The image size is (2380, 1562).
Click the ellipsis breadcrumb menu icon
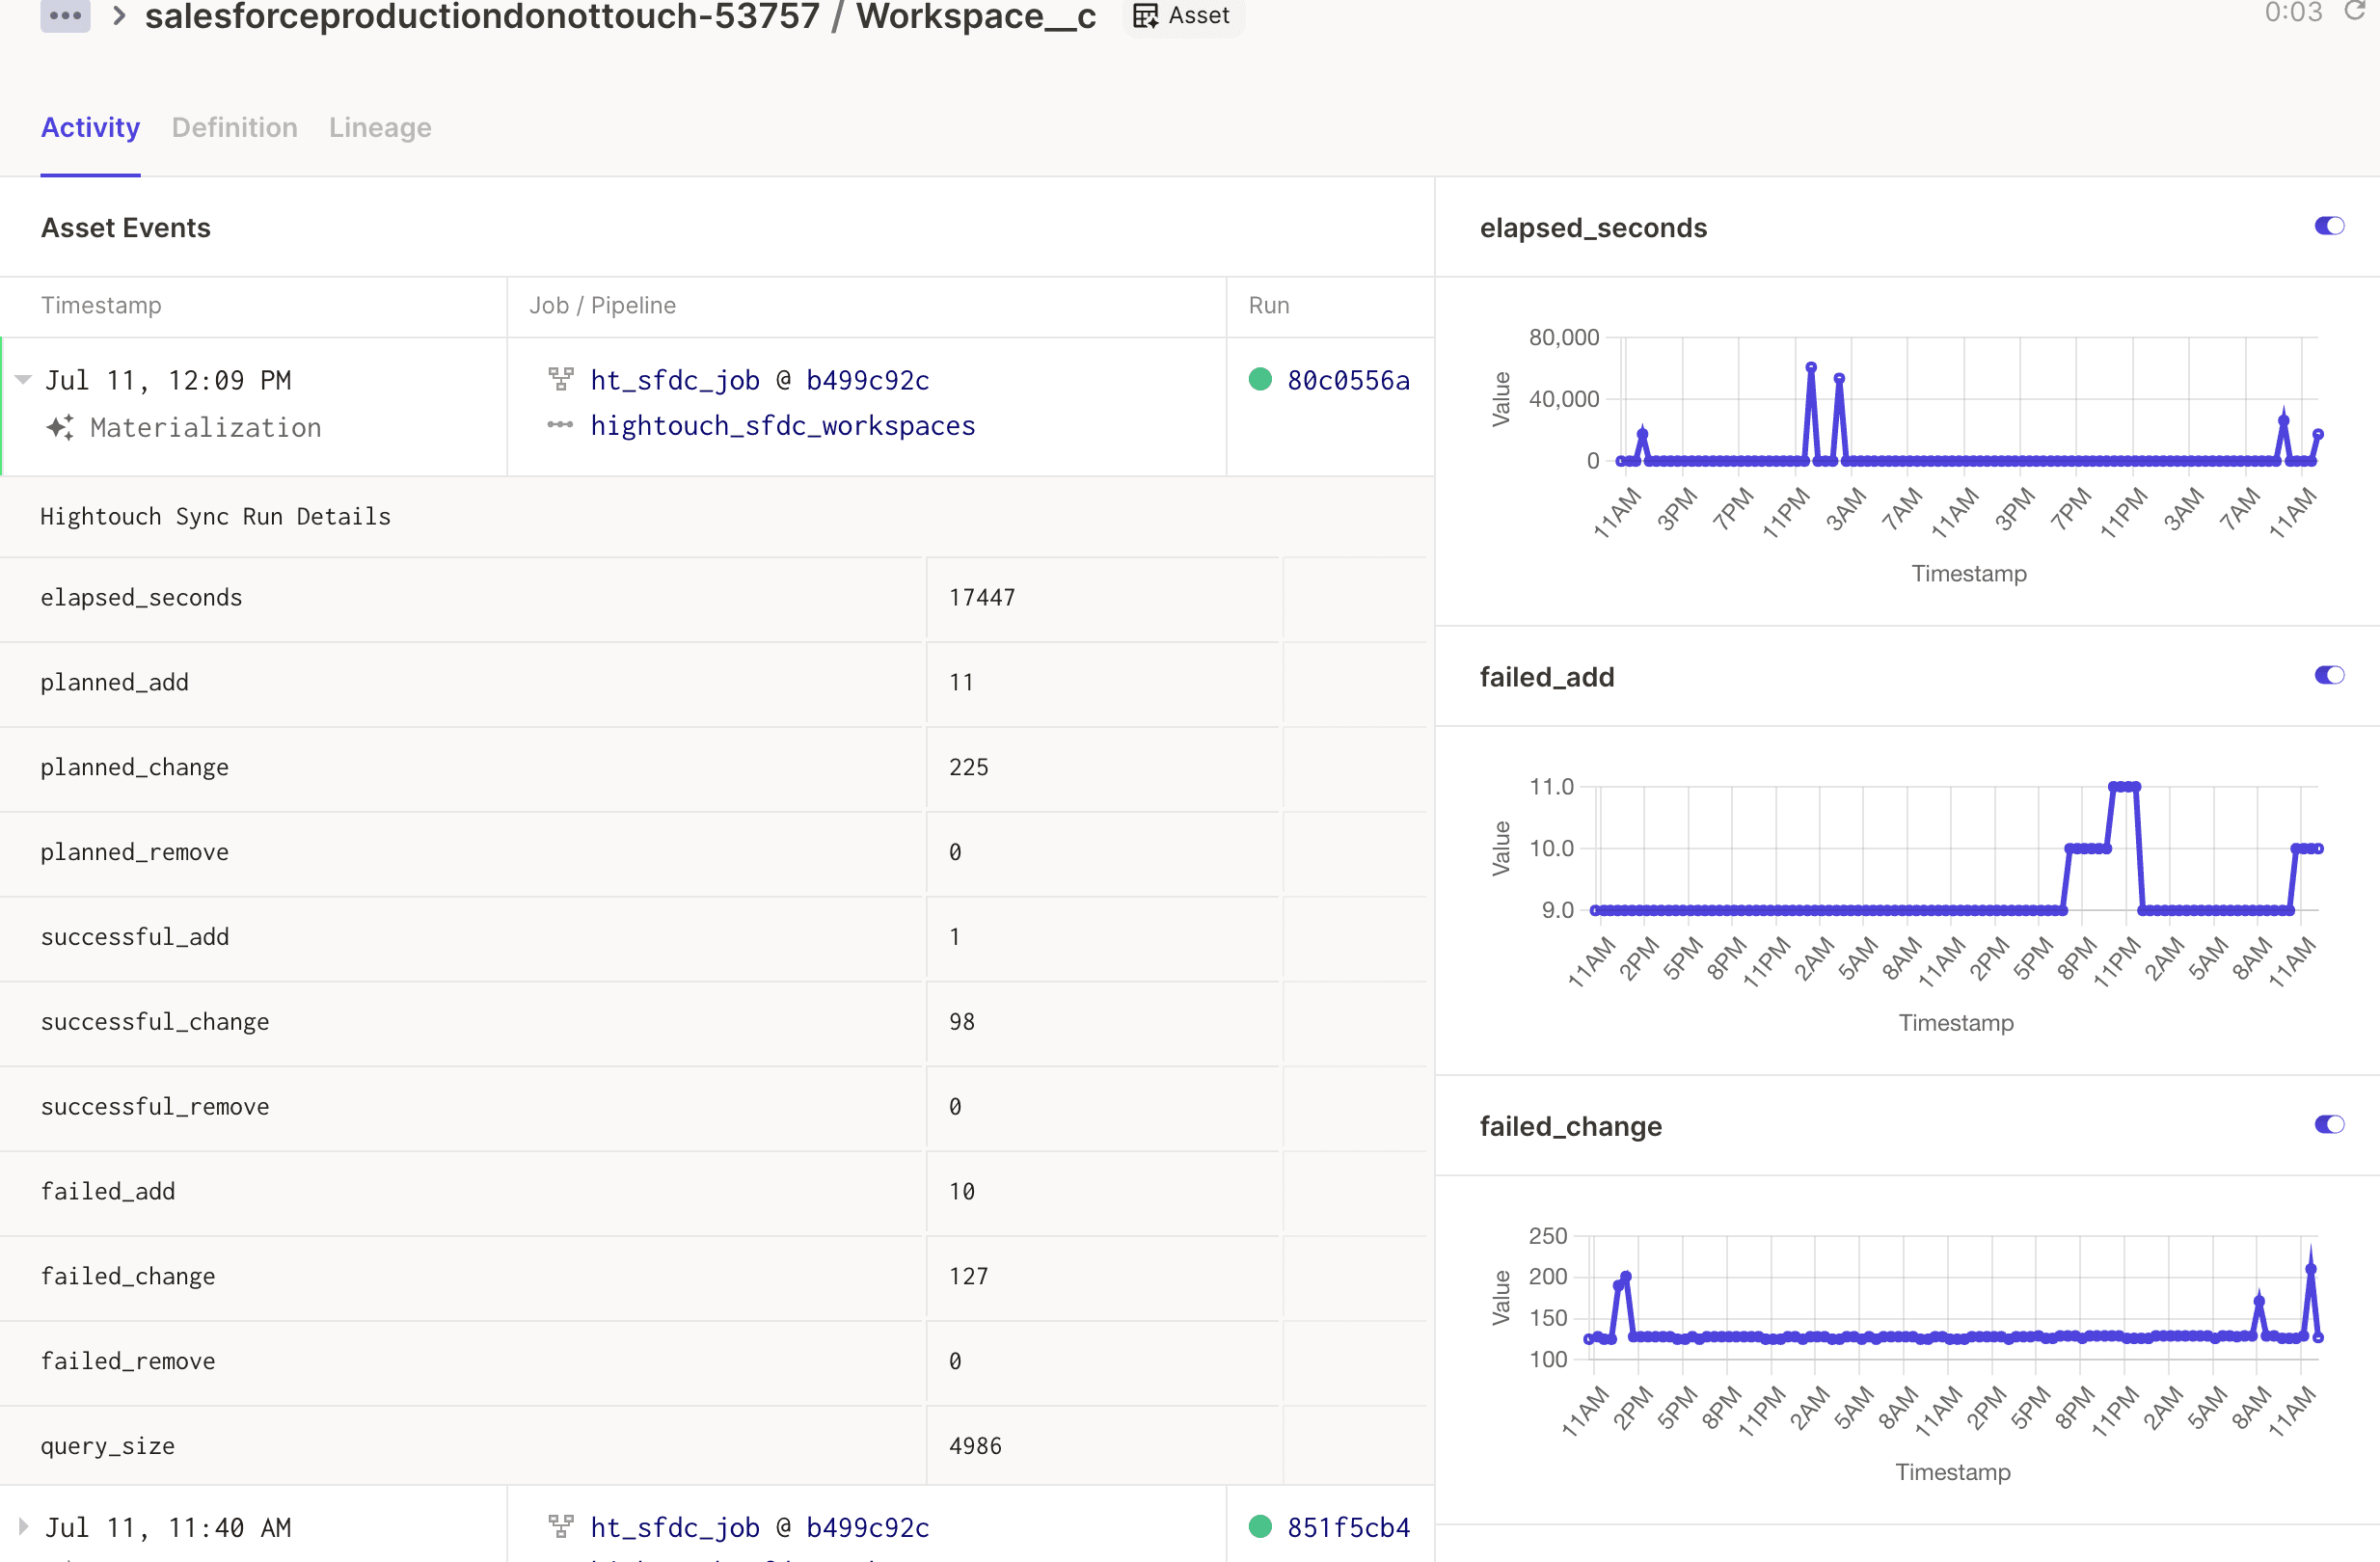[x=65, y=15]
